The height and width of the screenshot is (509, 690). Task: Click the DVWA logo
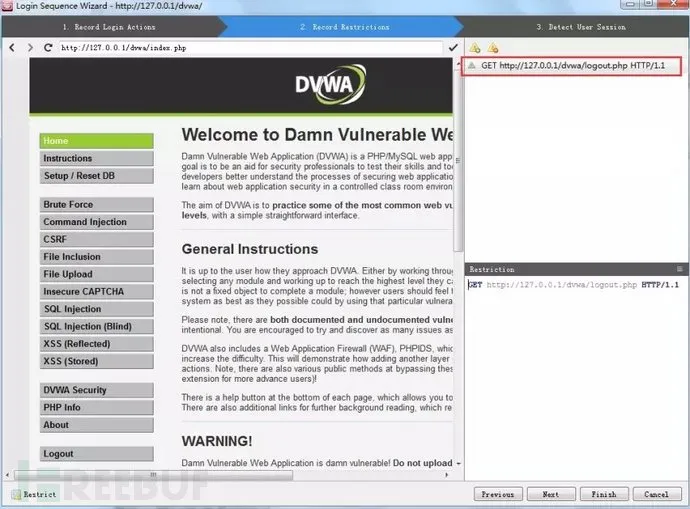(330, 84)
